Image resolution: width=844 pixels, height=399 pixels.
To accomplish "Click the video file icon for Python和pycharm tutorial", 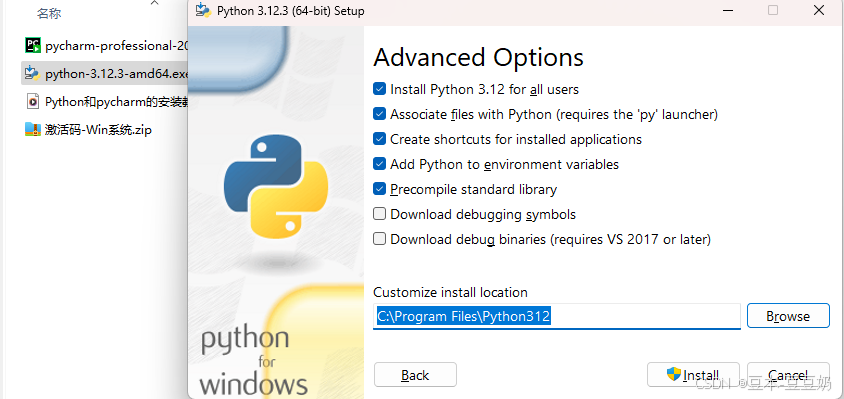I will tap(33, 101).
